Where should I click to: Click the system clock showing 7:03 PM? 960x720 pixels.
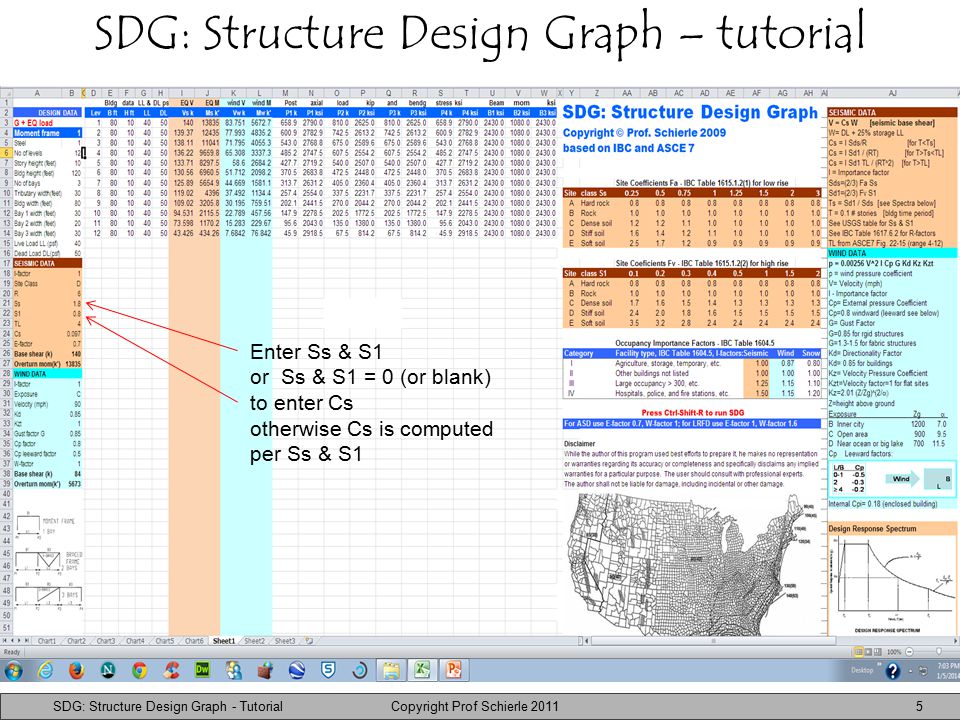[x=948, y=670]
